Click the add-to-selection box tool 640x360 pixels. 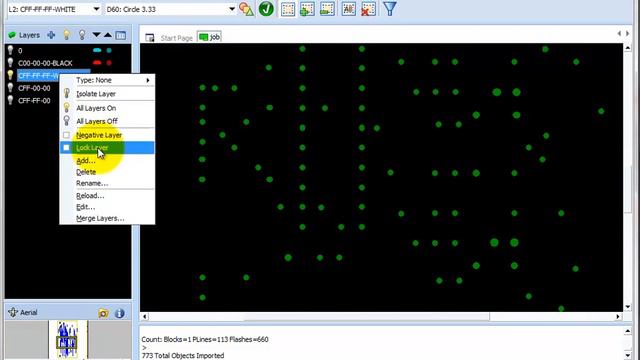[307, 9]
